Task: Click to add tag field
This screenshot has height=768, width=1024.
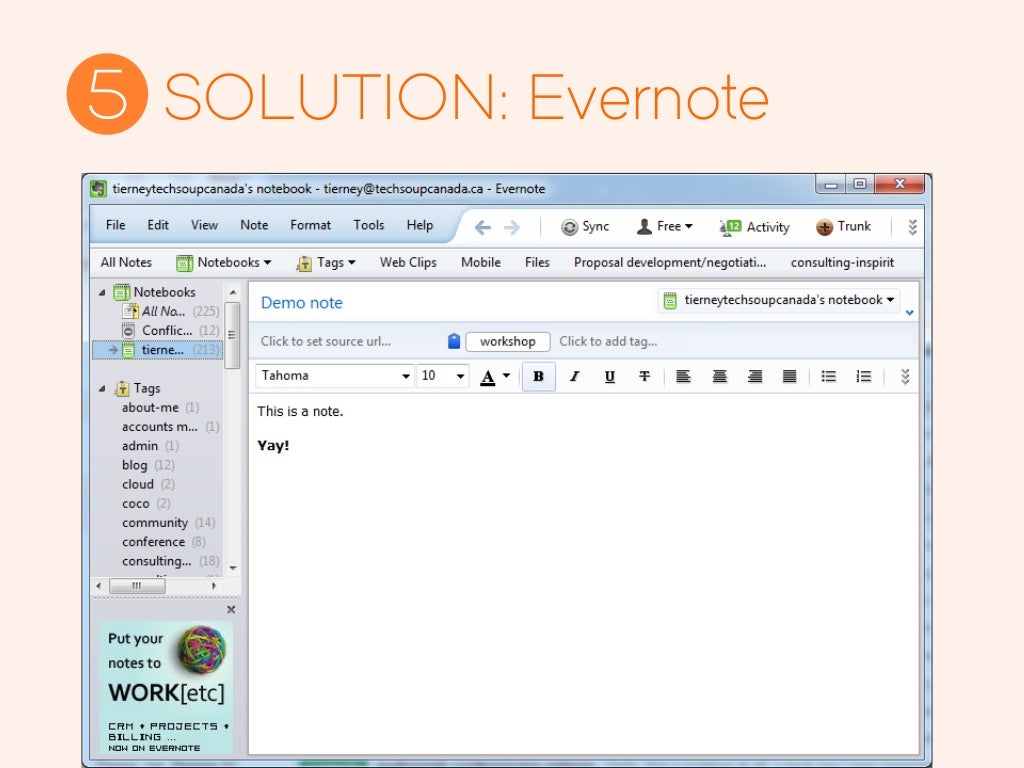Action: (608, 341)
